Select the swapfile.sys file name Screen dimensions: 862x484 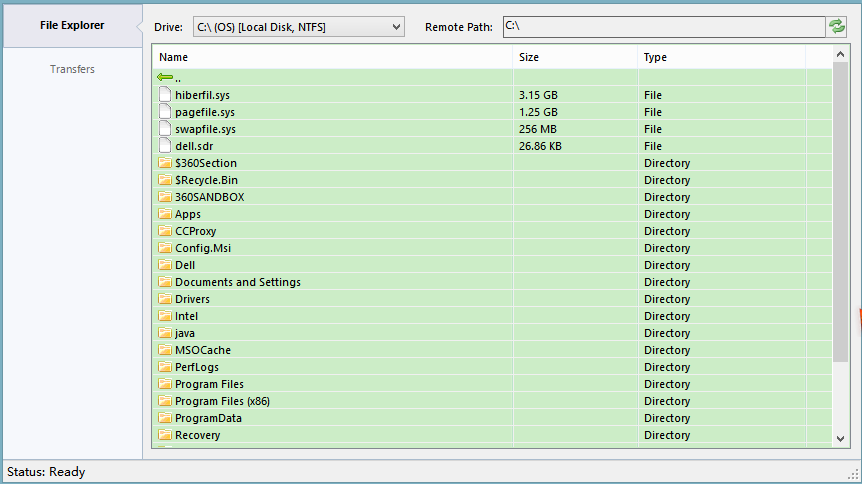pyautogui.click(x=205, y=129)
